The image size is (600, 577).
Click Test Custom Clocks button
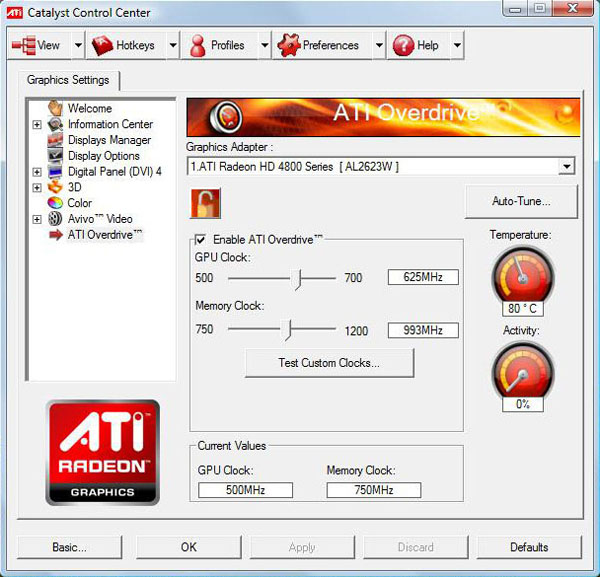pyautogui.click(x=329, y=363)
